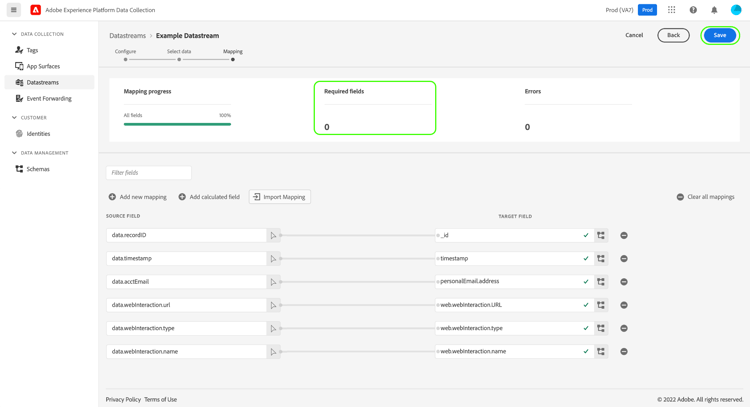The image size is (750, 407).
Task: Edit the web.webInteraction.type target field
Action: click(x=514, y=328)
